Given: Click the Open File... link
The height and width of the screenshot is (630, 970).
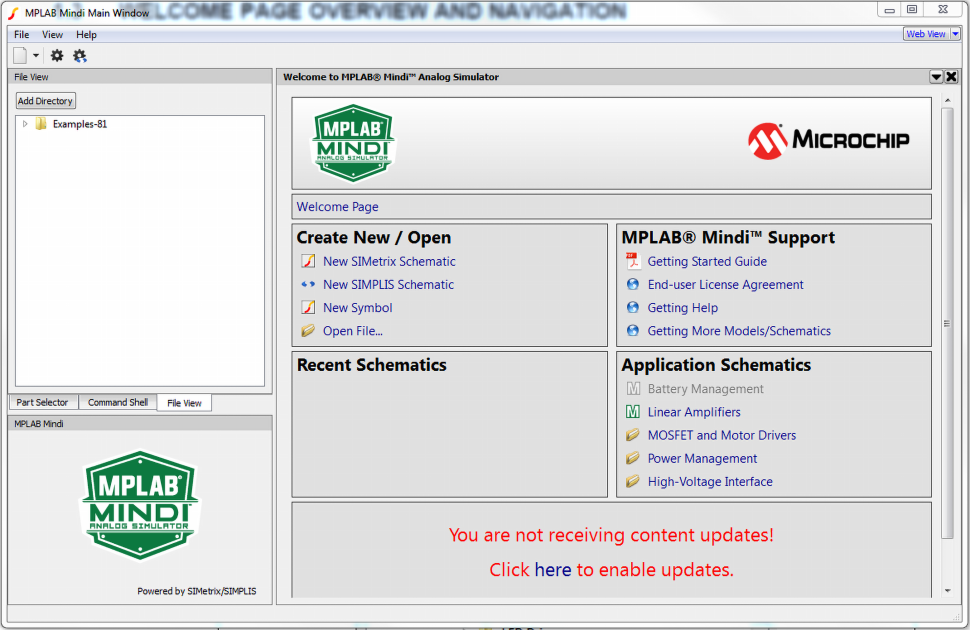Looking at the screenshot, I should (x=353, y=331).
